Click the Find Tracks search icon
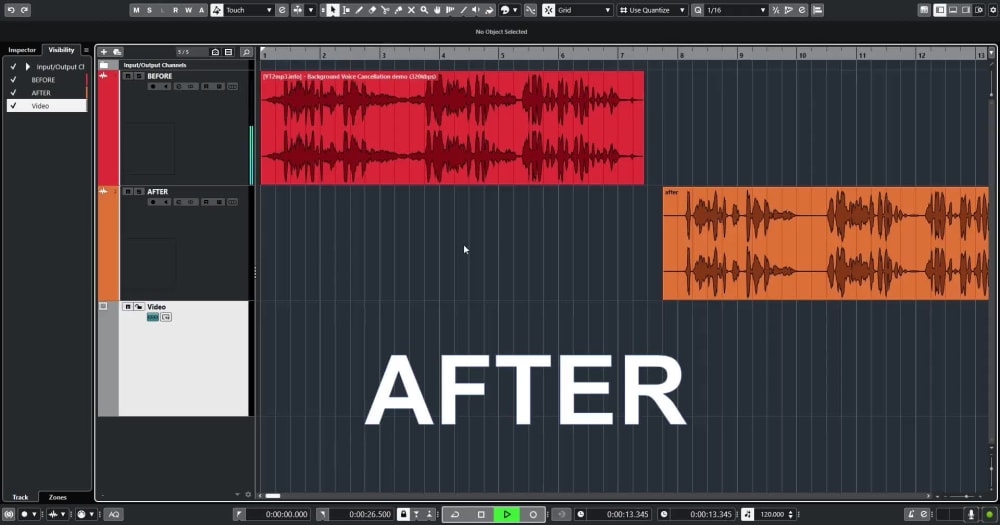The width and height of the screenshot is (1000, 525). 246,52
